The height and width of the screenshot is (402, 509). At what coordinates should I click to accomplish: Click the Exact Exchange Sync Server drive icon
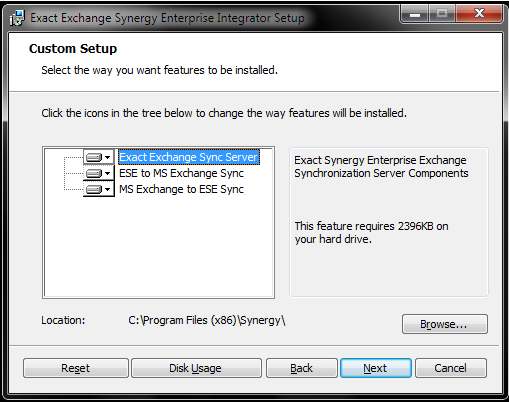click(x=94, y=157)
